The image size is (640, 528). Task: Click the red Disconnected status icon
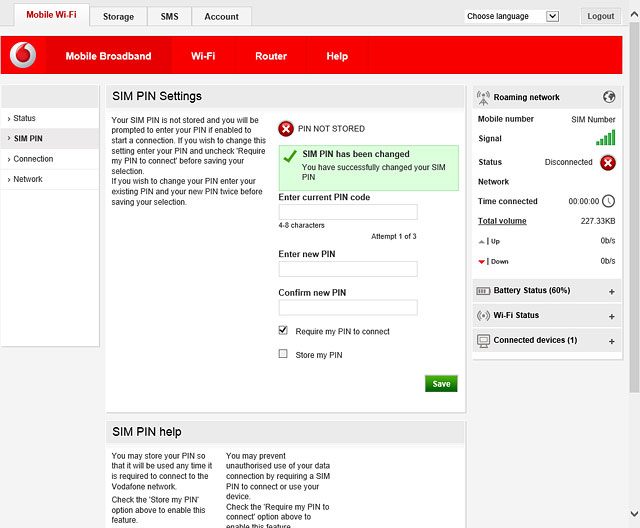coord(608,163)
